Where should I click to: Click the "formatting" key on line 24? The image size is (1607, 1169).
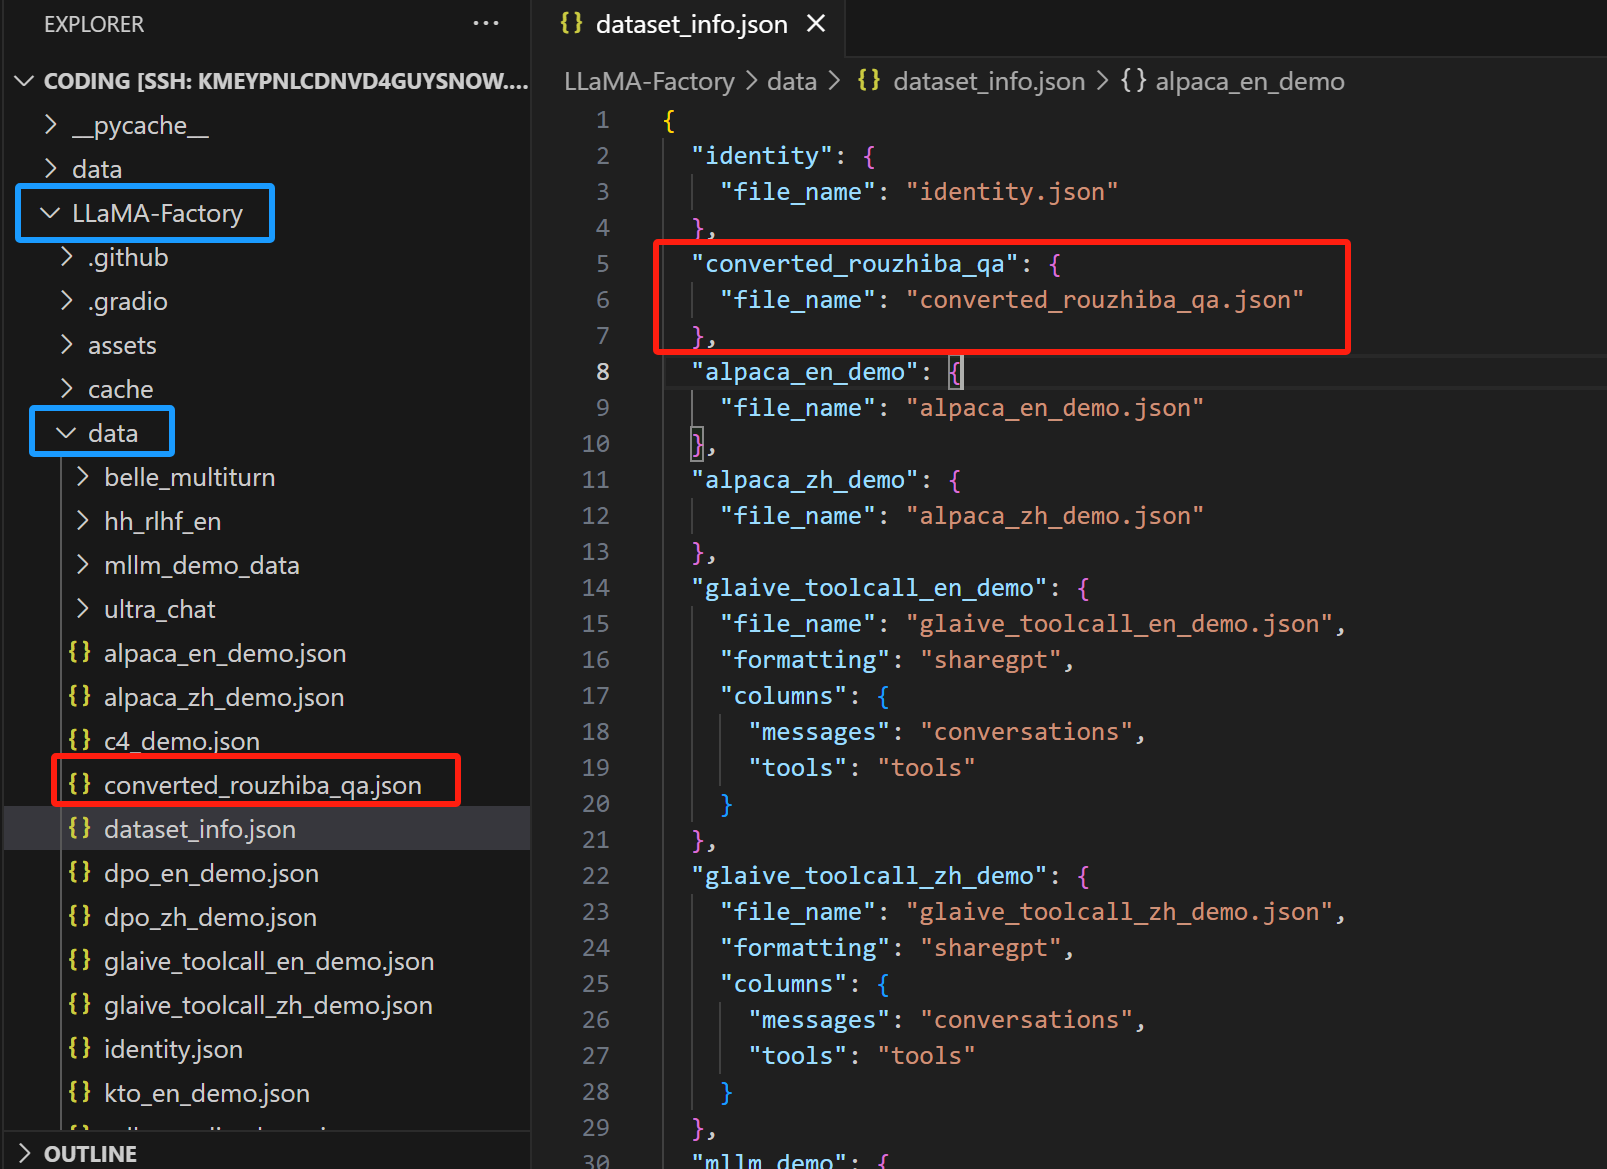805,948
